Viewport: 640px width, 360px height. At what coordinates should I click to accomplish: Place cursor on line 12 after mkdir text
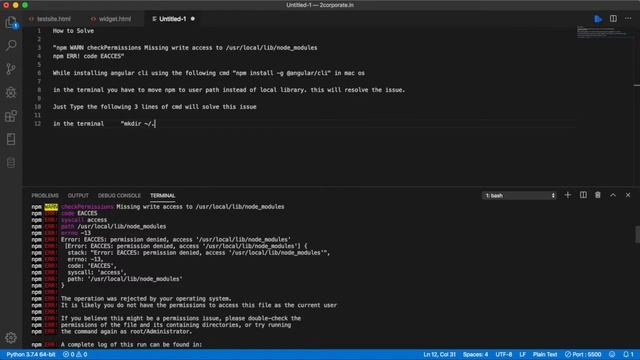pos(155,124)
